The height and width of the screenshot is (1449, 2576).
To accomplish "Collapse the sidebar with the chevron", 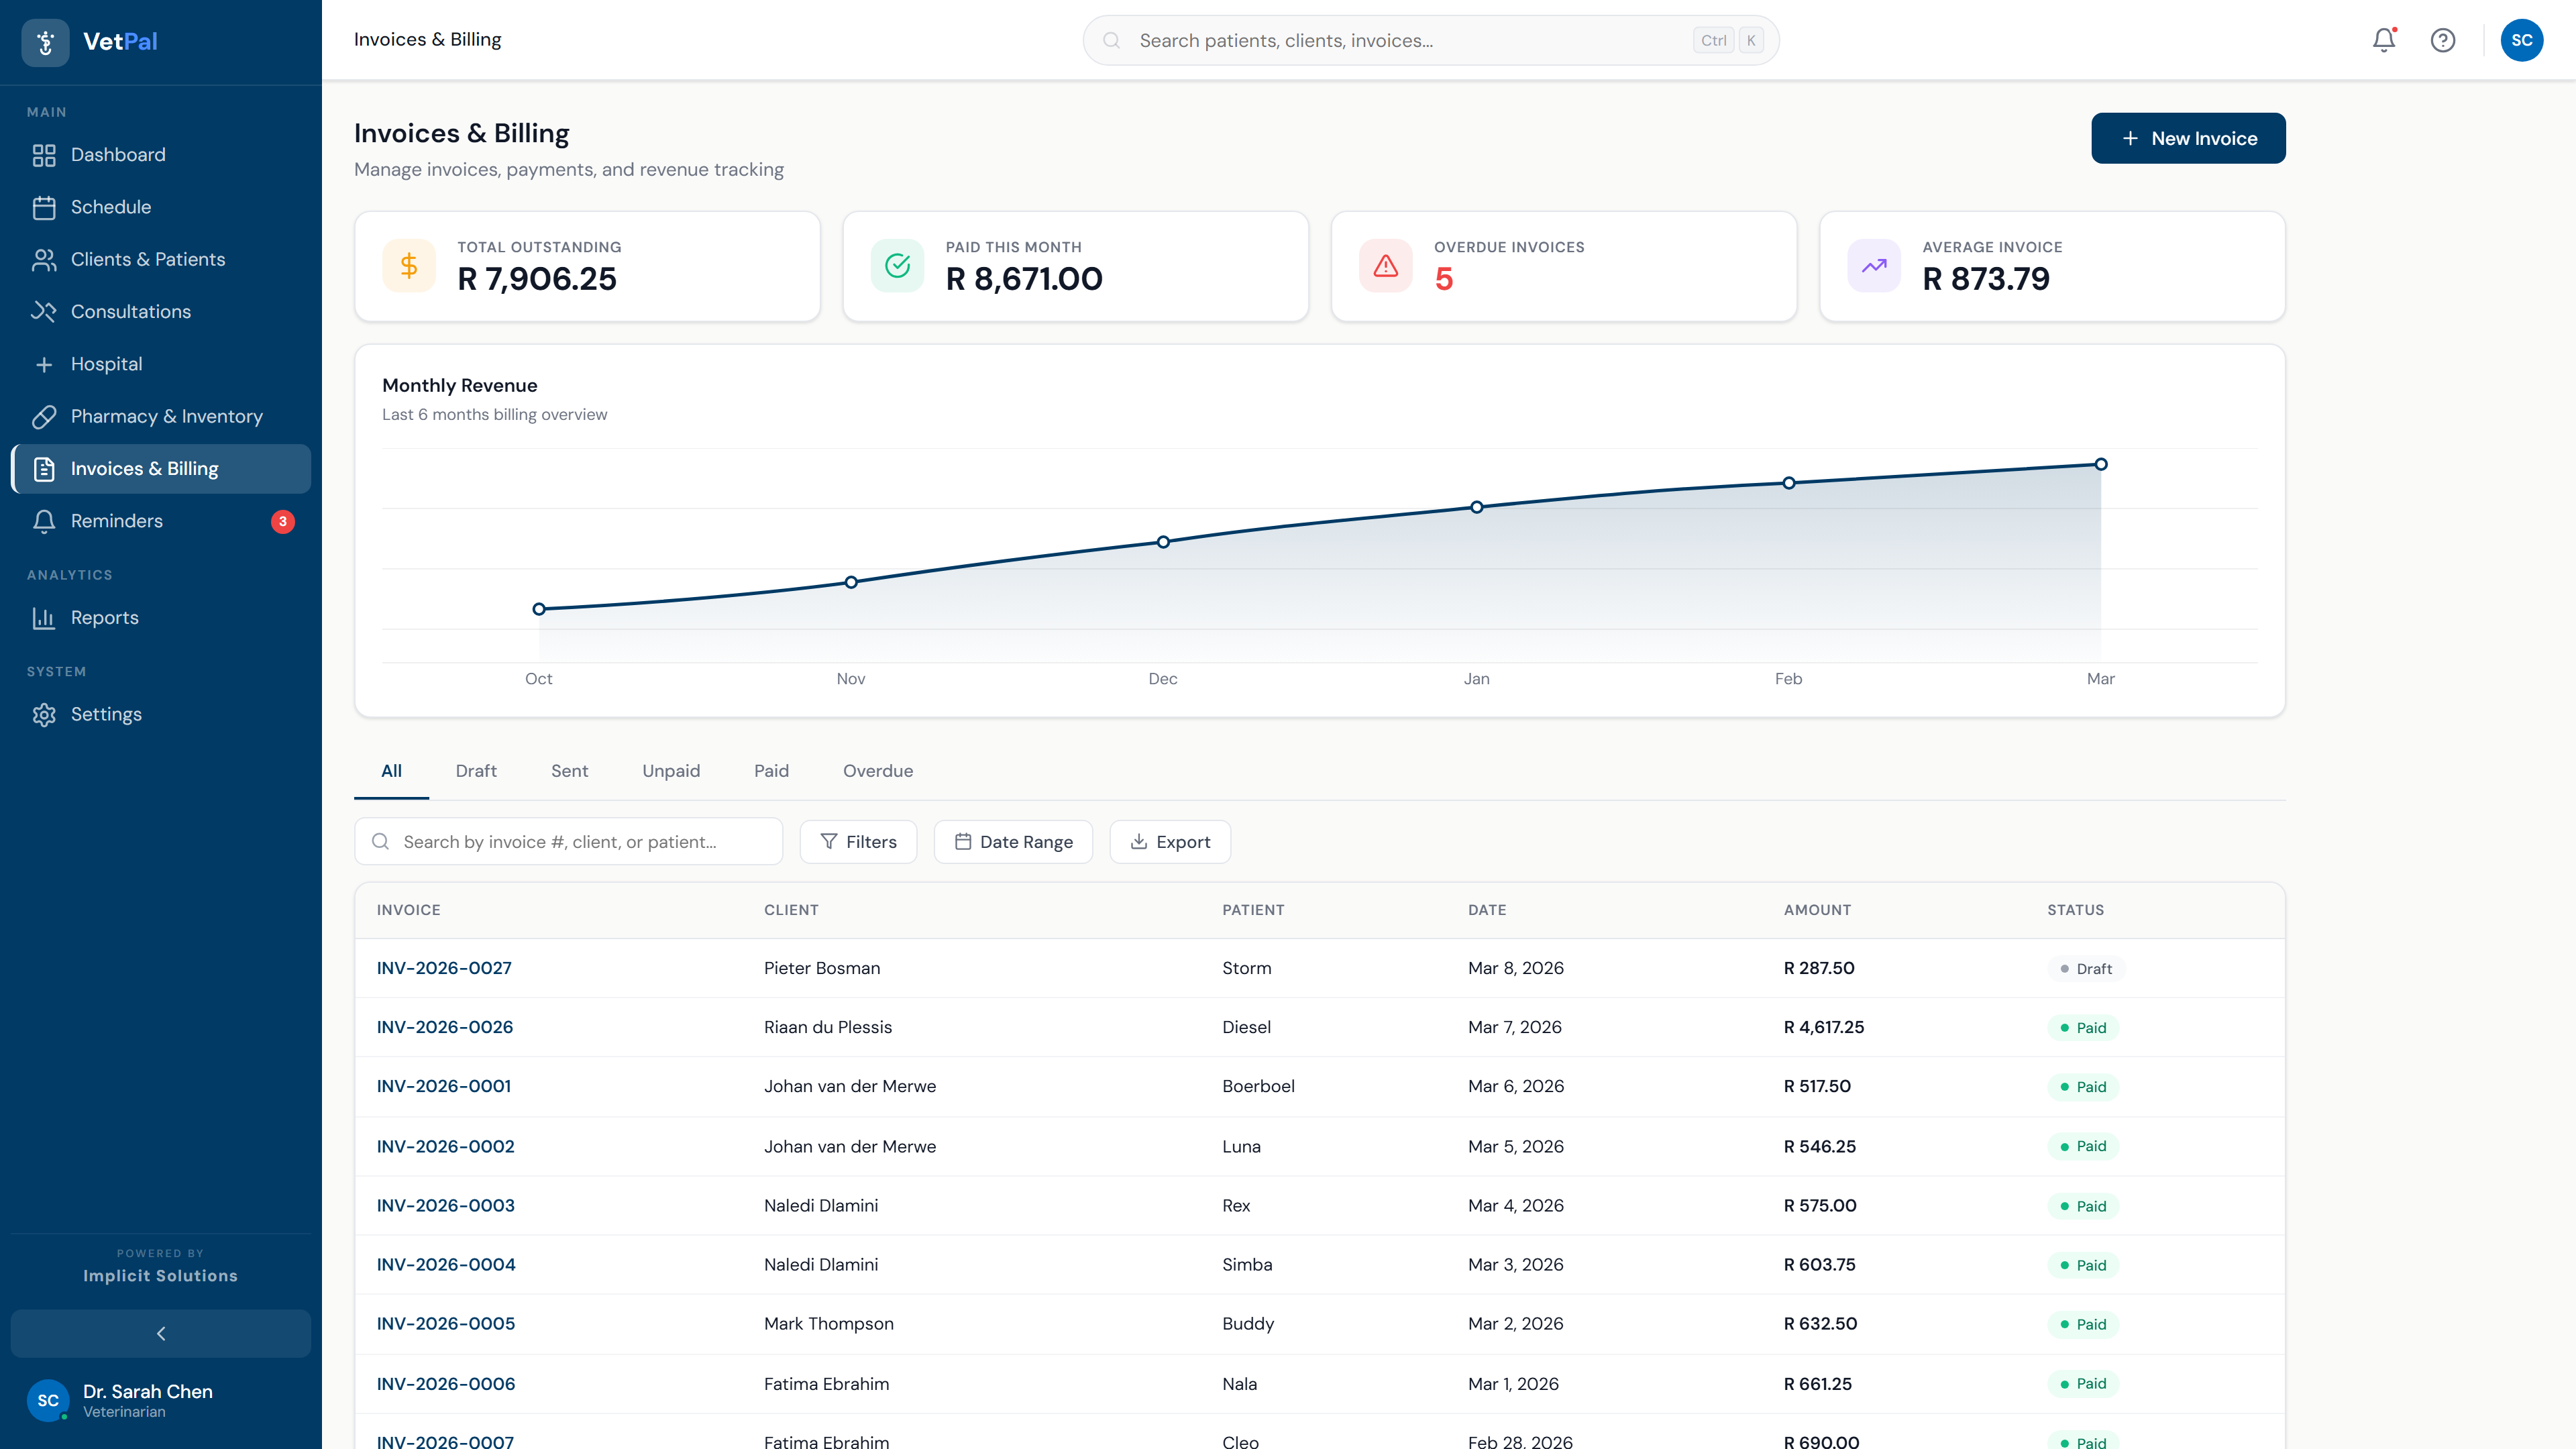I will tap(160, 1333).
